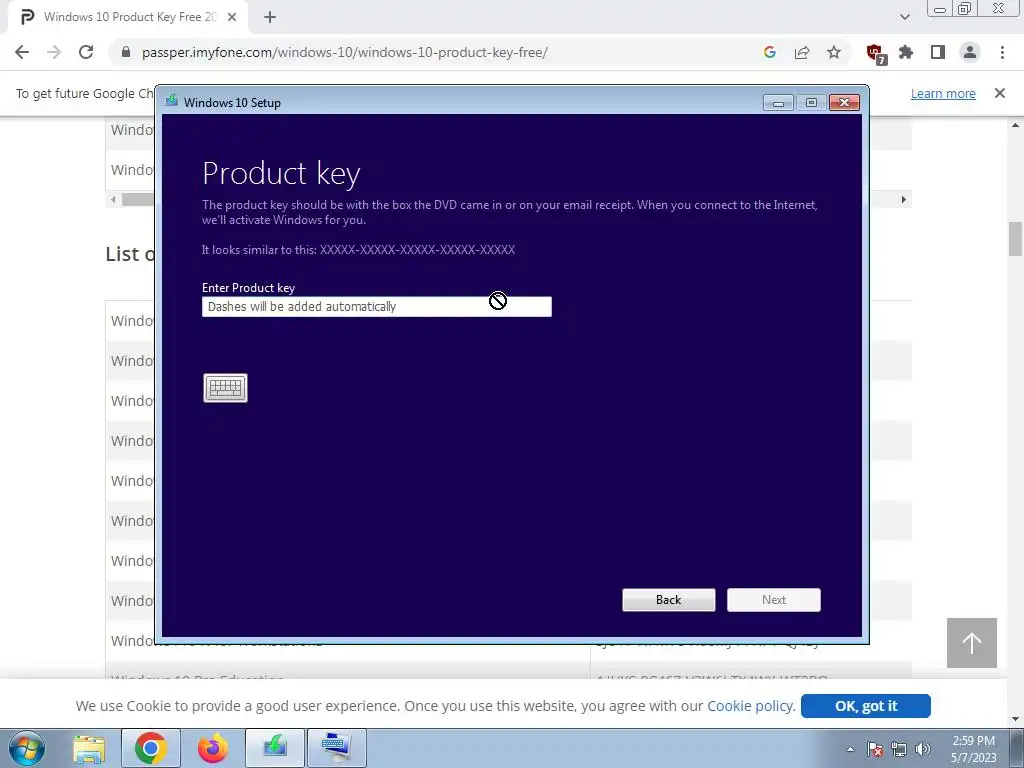Viewport: 1024px width, 768px height.
Task: Click the share page icon
Action: click(x=802, y=52)
